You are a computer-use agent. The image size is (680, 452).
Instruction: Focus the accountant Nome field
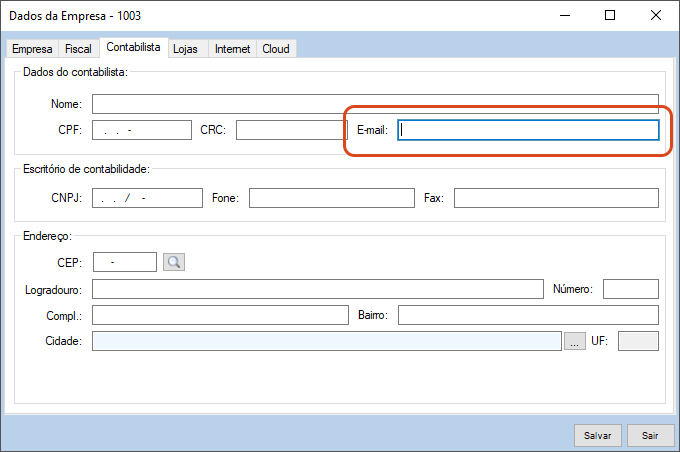pos(375,104)
